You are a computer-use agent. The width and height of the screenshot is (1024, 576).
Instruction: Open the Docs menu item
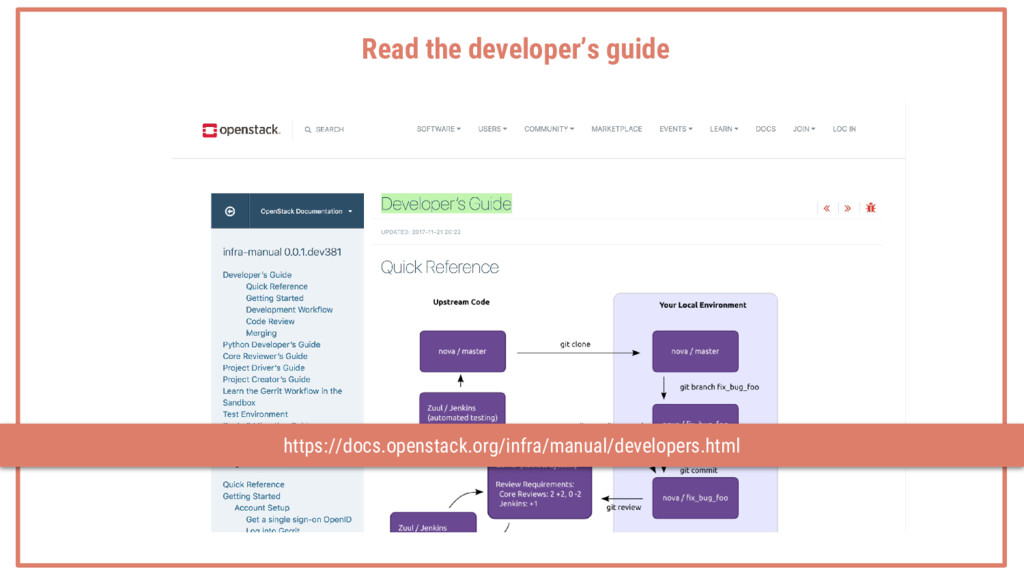tap(765, 129)
